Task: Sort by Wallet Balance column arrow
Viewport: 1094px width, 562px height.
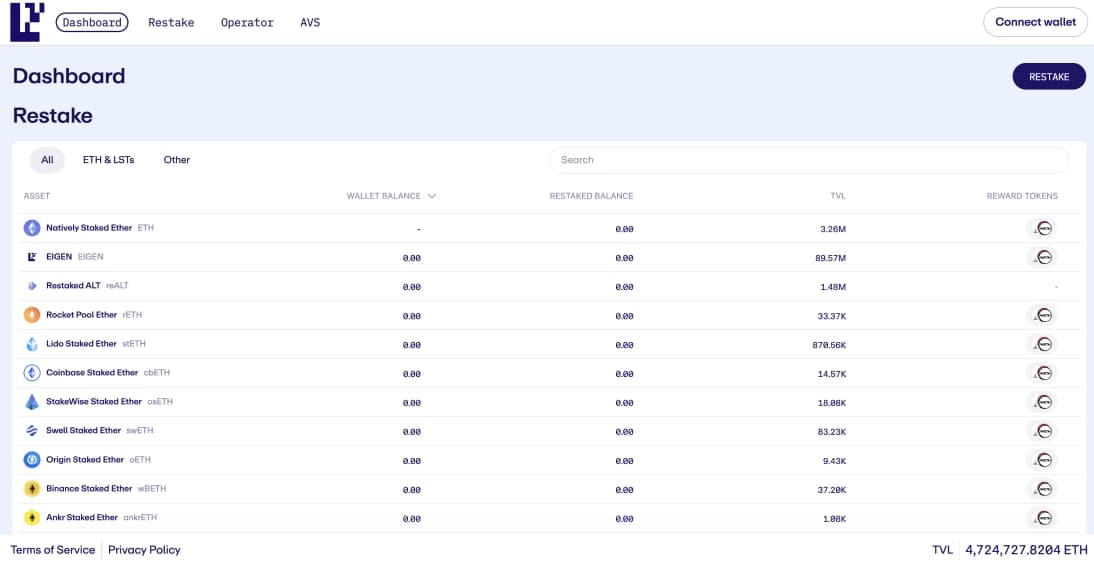Action: (x=431, y=196)
